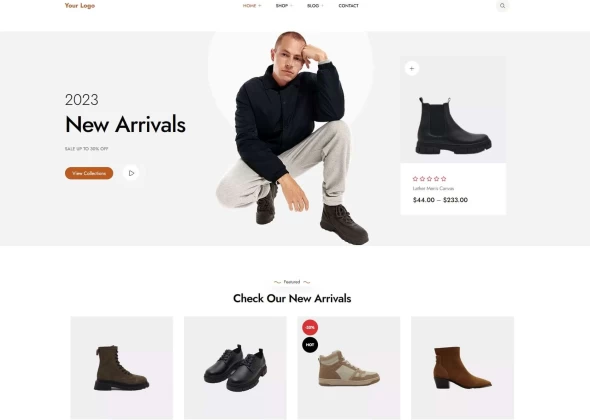Play the video with the play button

click(131, 173)
